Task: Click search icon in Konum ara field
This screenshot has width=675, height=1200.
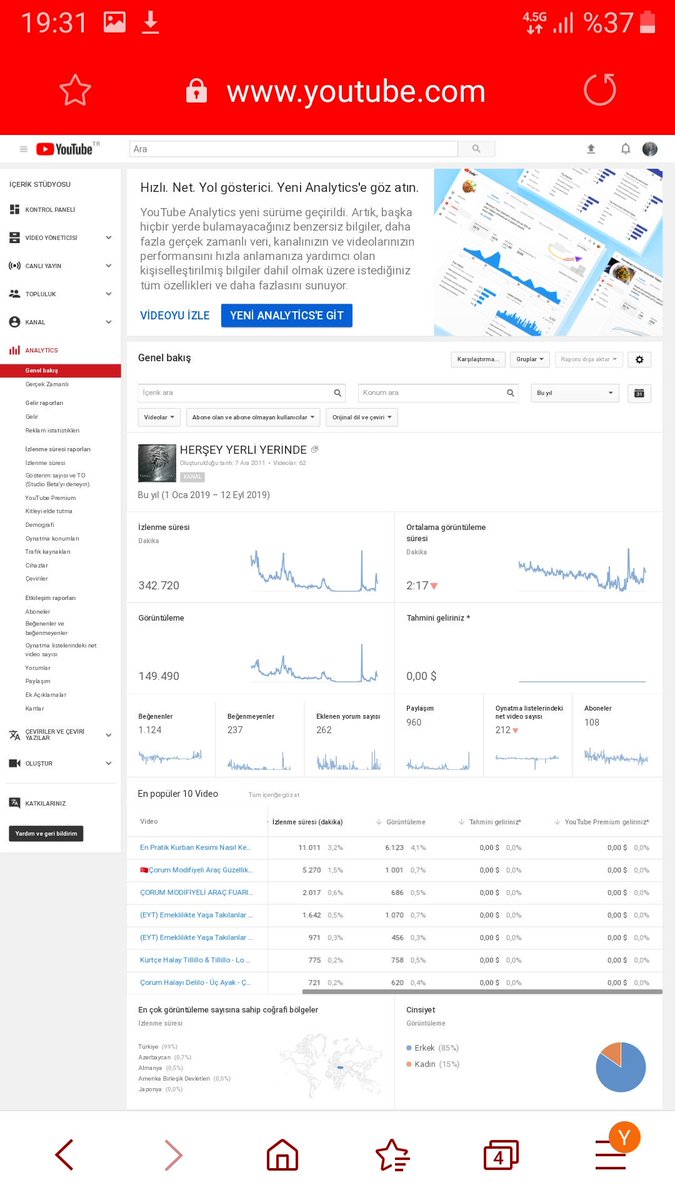Action: point(511,393)
